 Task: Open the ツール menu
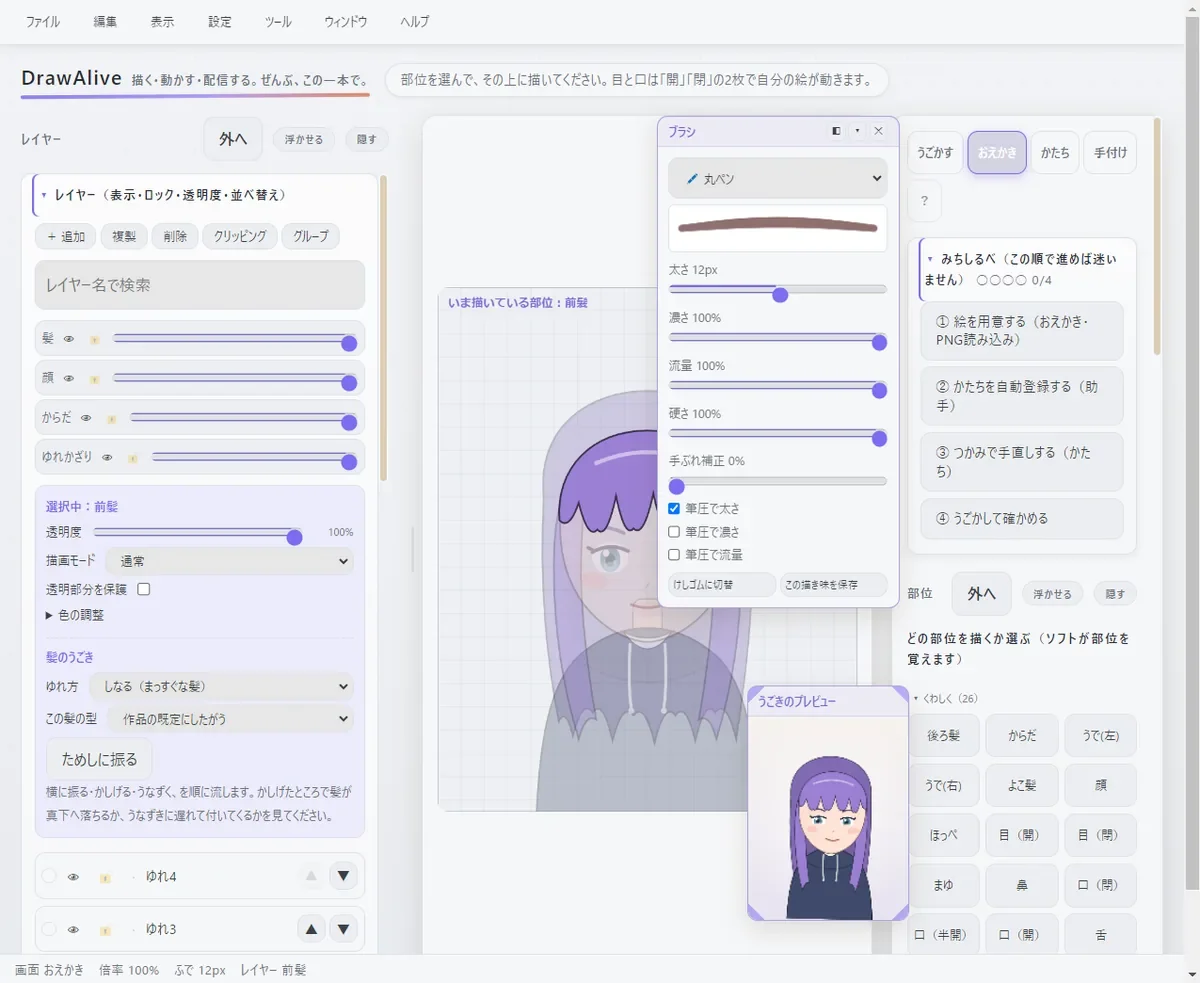pyautogui.click(x=279, y=21)
